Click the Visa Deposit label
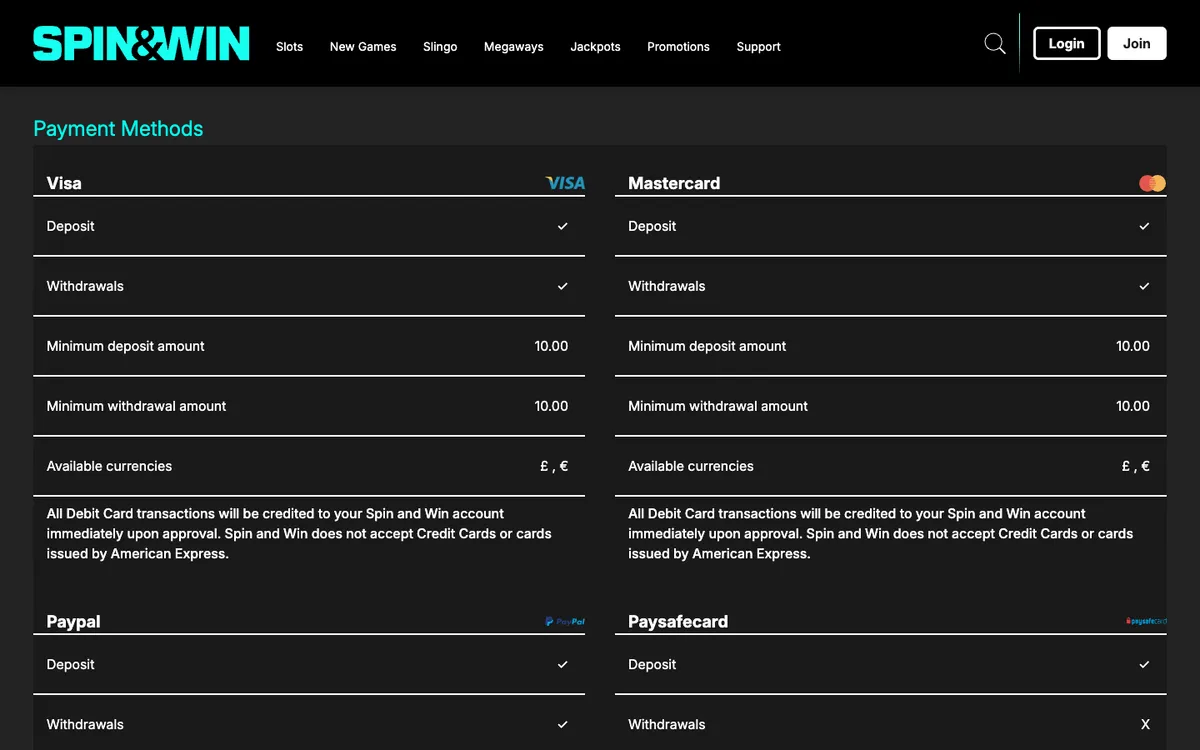Image resolution: width=1200 pixels, height=750 pixels. 70,226
